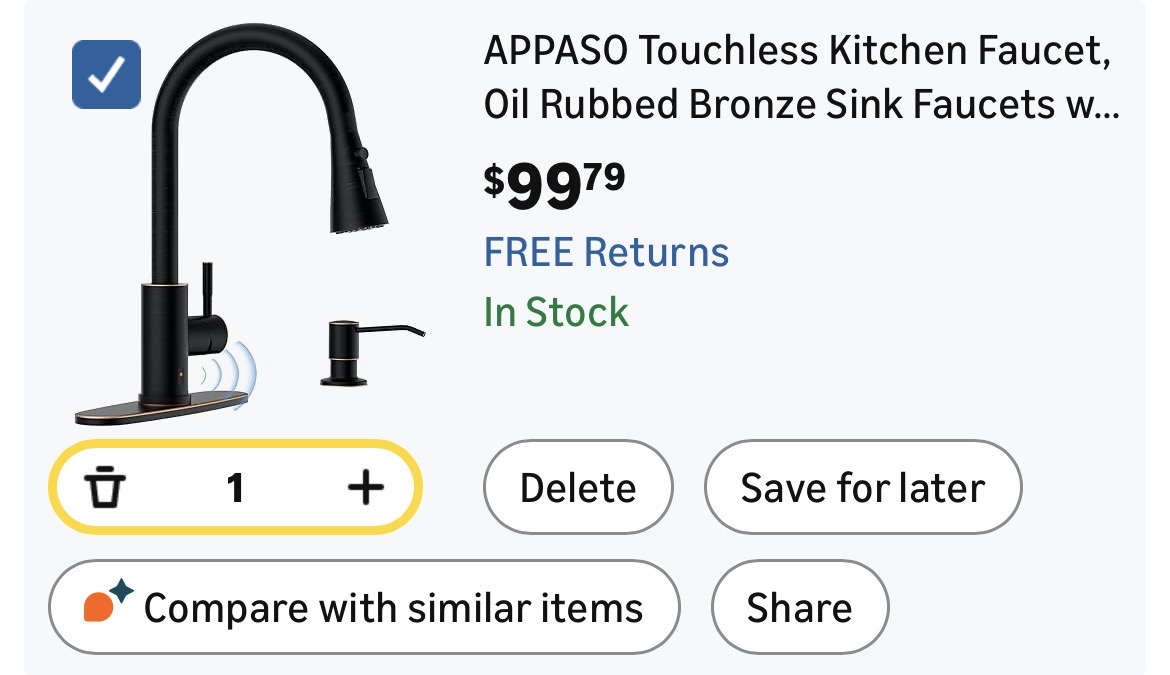Click the quantity number 1
Screen dimensions: 1170x675
tap(235, 488)
